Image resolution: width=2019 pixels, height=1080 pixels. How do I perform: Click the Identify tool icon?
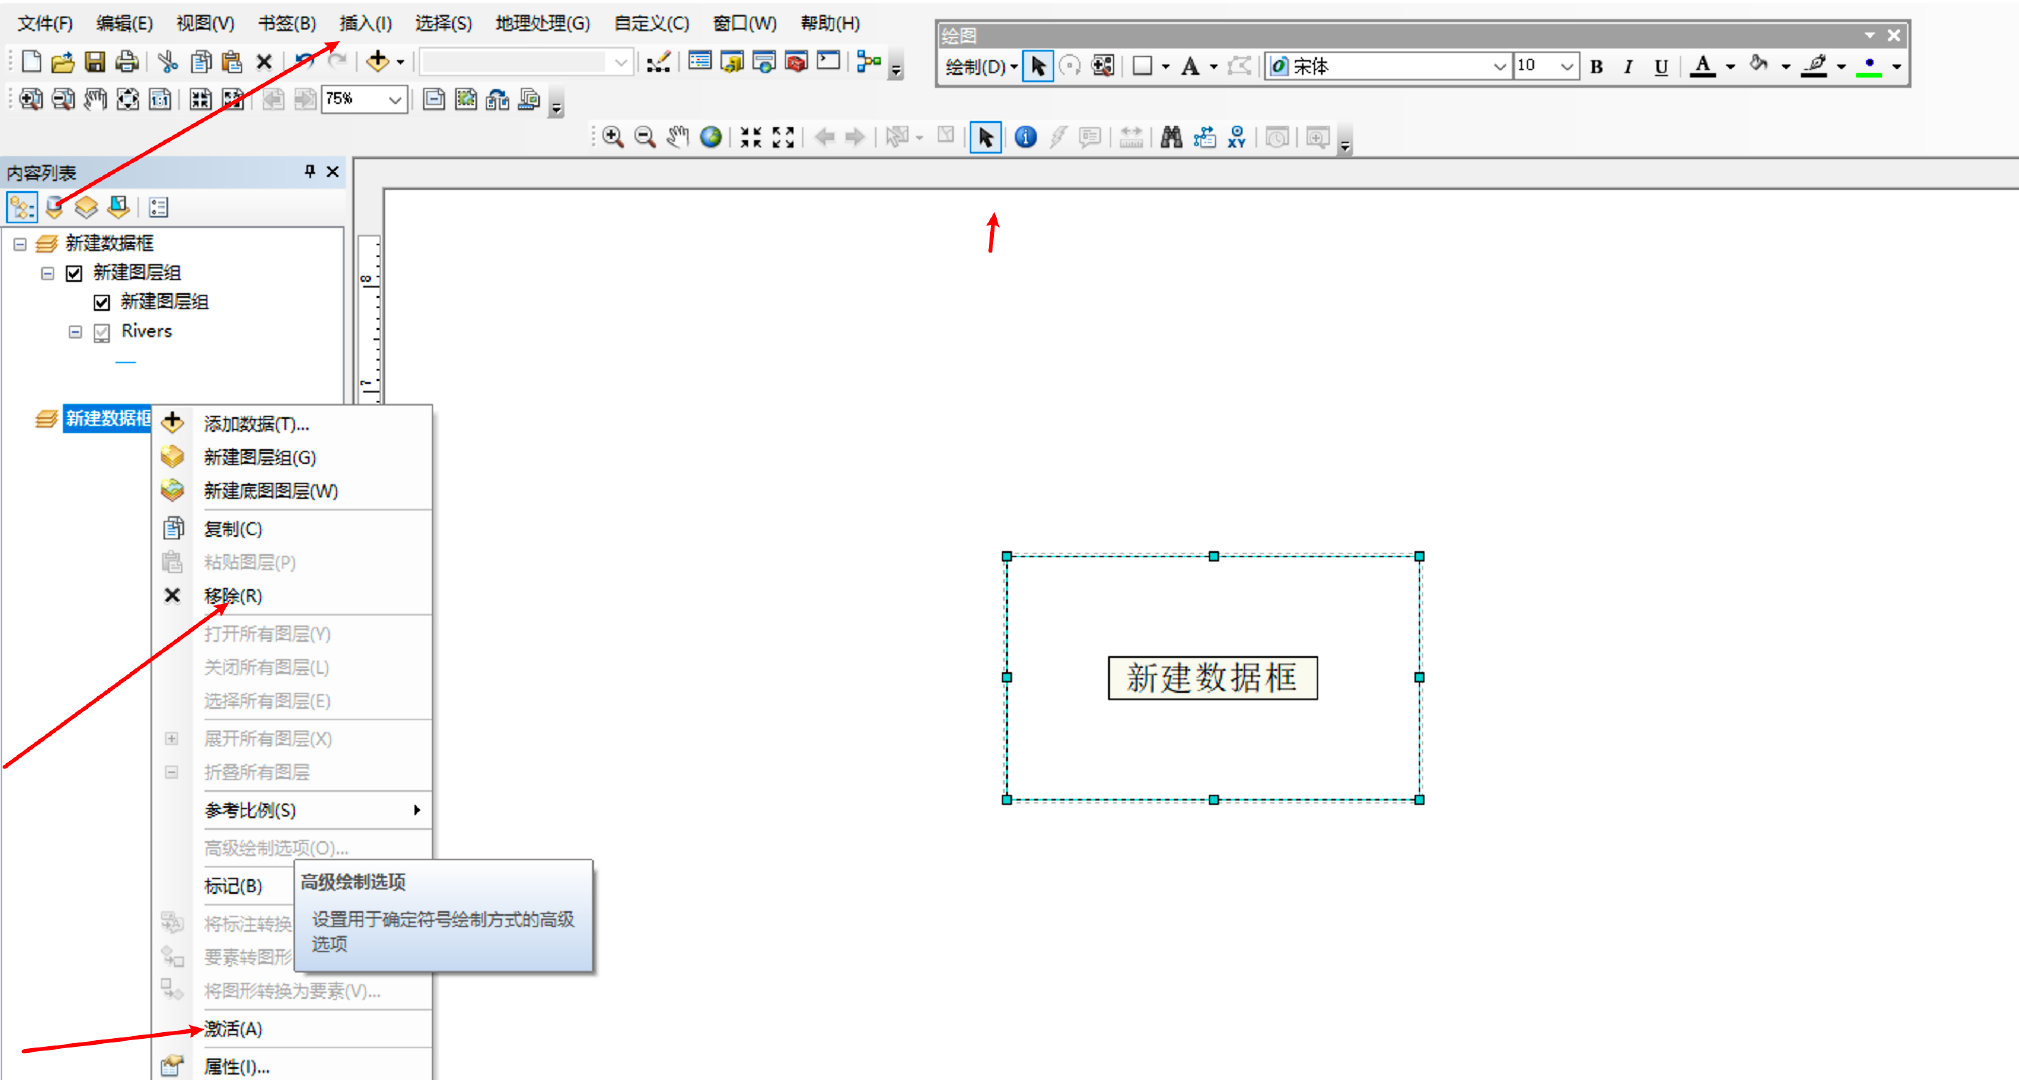pyautogui.click(x=1025, y=138)
